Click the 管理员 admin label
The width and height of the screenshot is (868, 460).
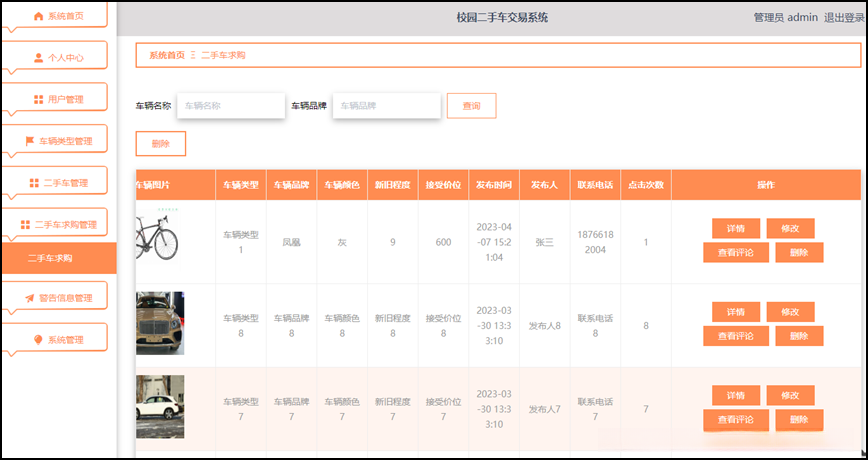(786, 18)
